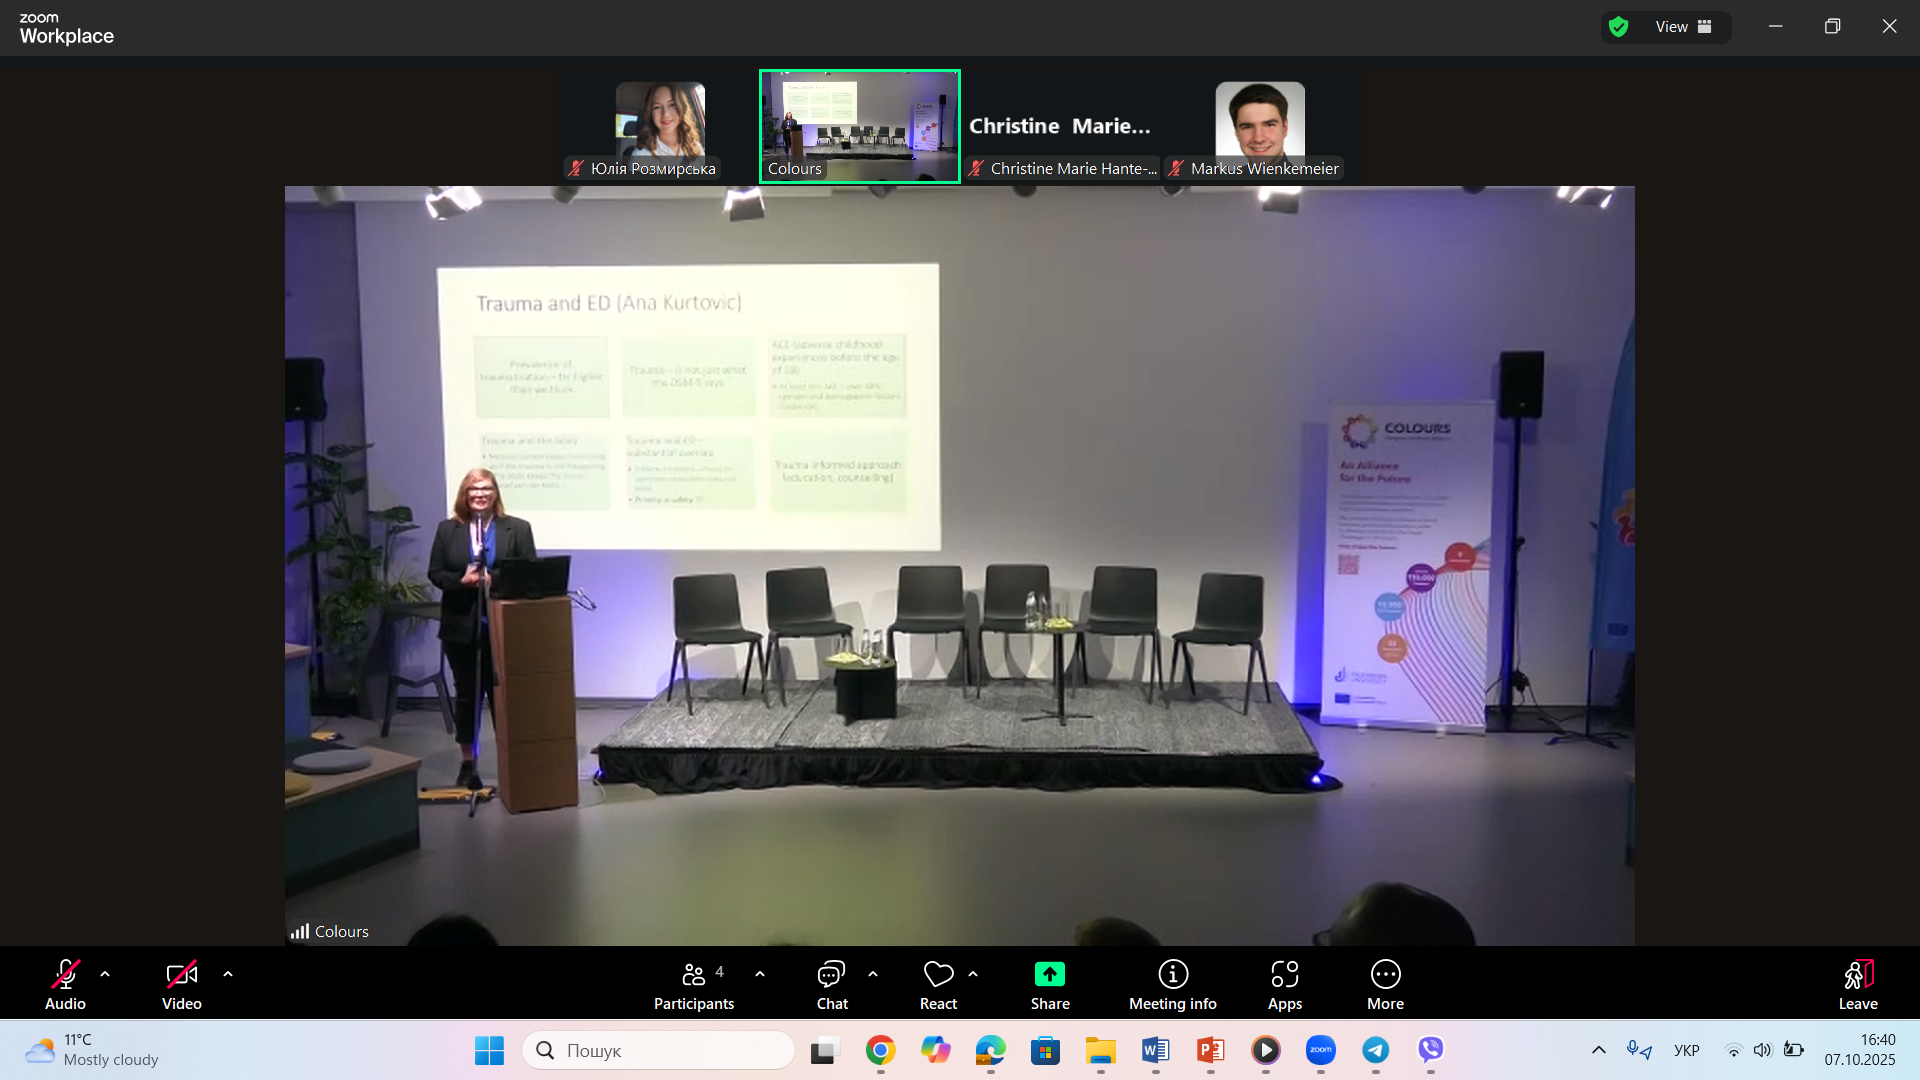Expand video settings arrow
This screenshot has width=1920, height=1080.
[x=228, y=974]
